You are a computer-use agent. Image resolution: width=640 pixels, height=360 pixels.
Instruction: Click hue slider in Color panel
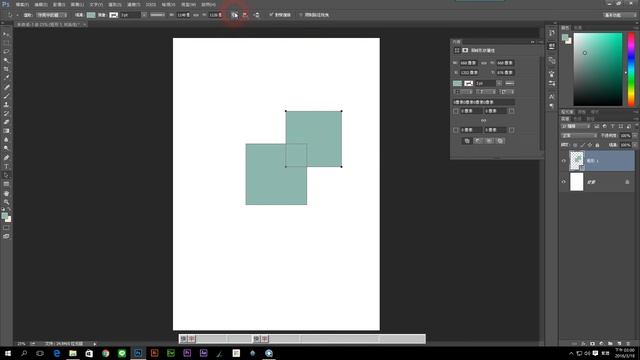(631, 69)
